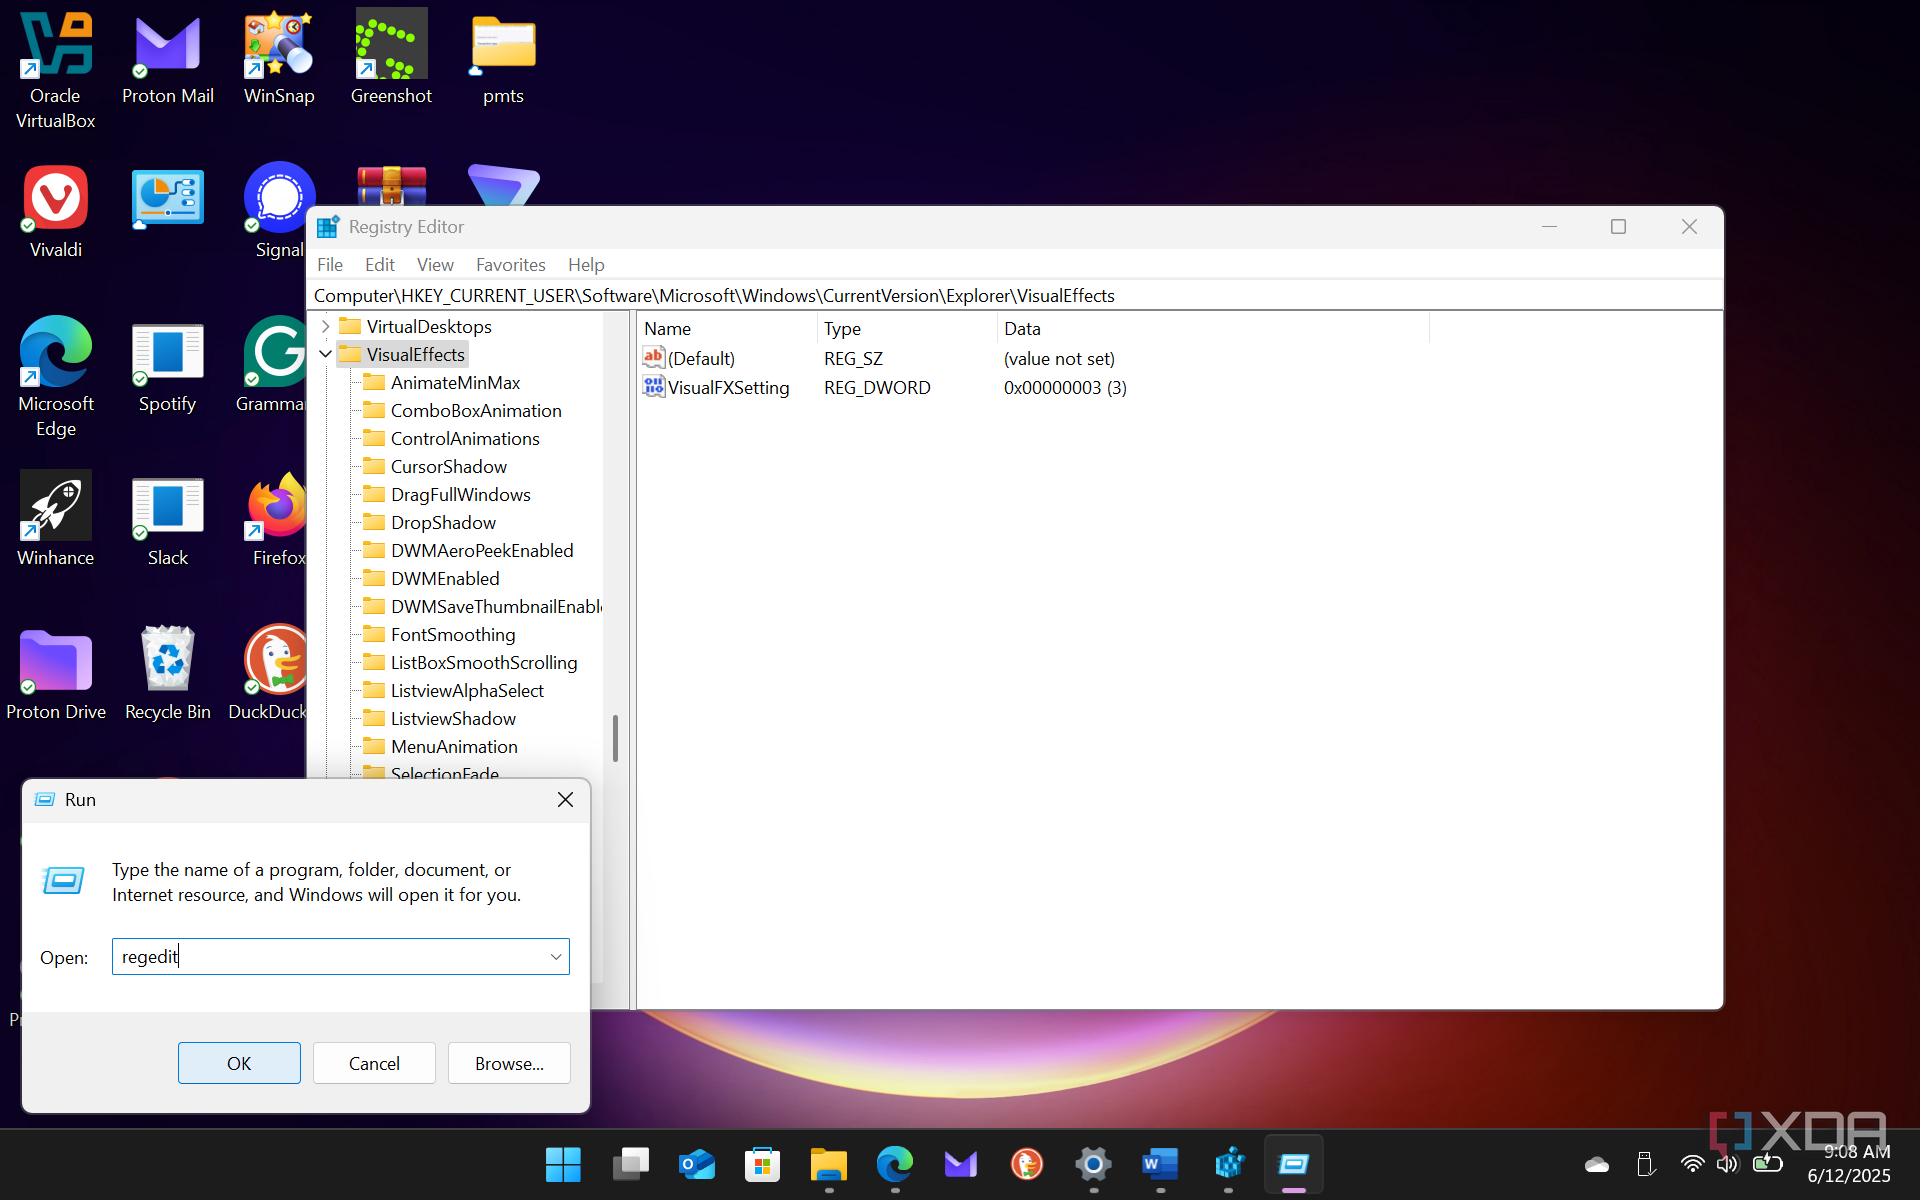Click the Browse... button
The image size is (1920, 1200).
pos(509,1063)
